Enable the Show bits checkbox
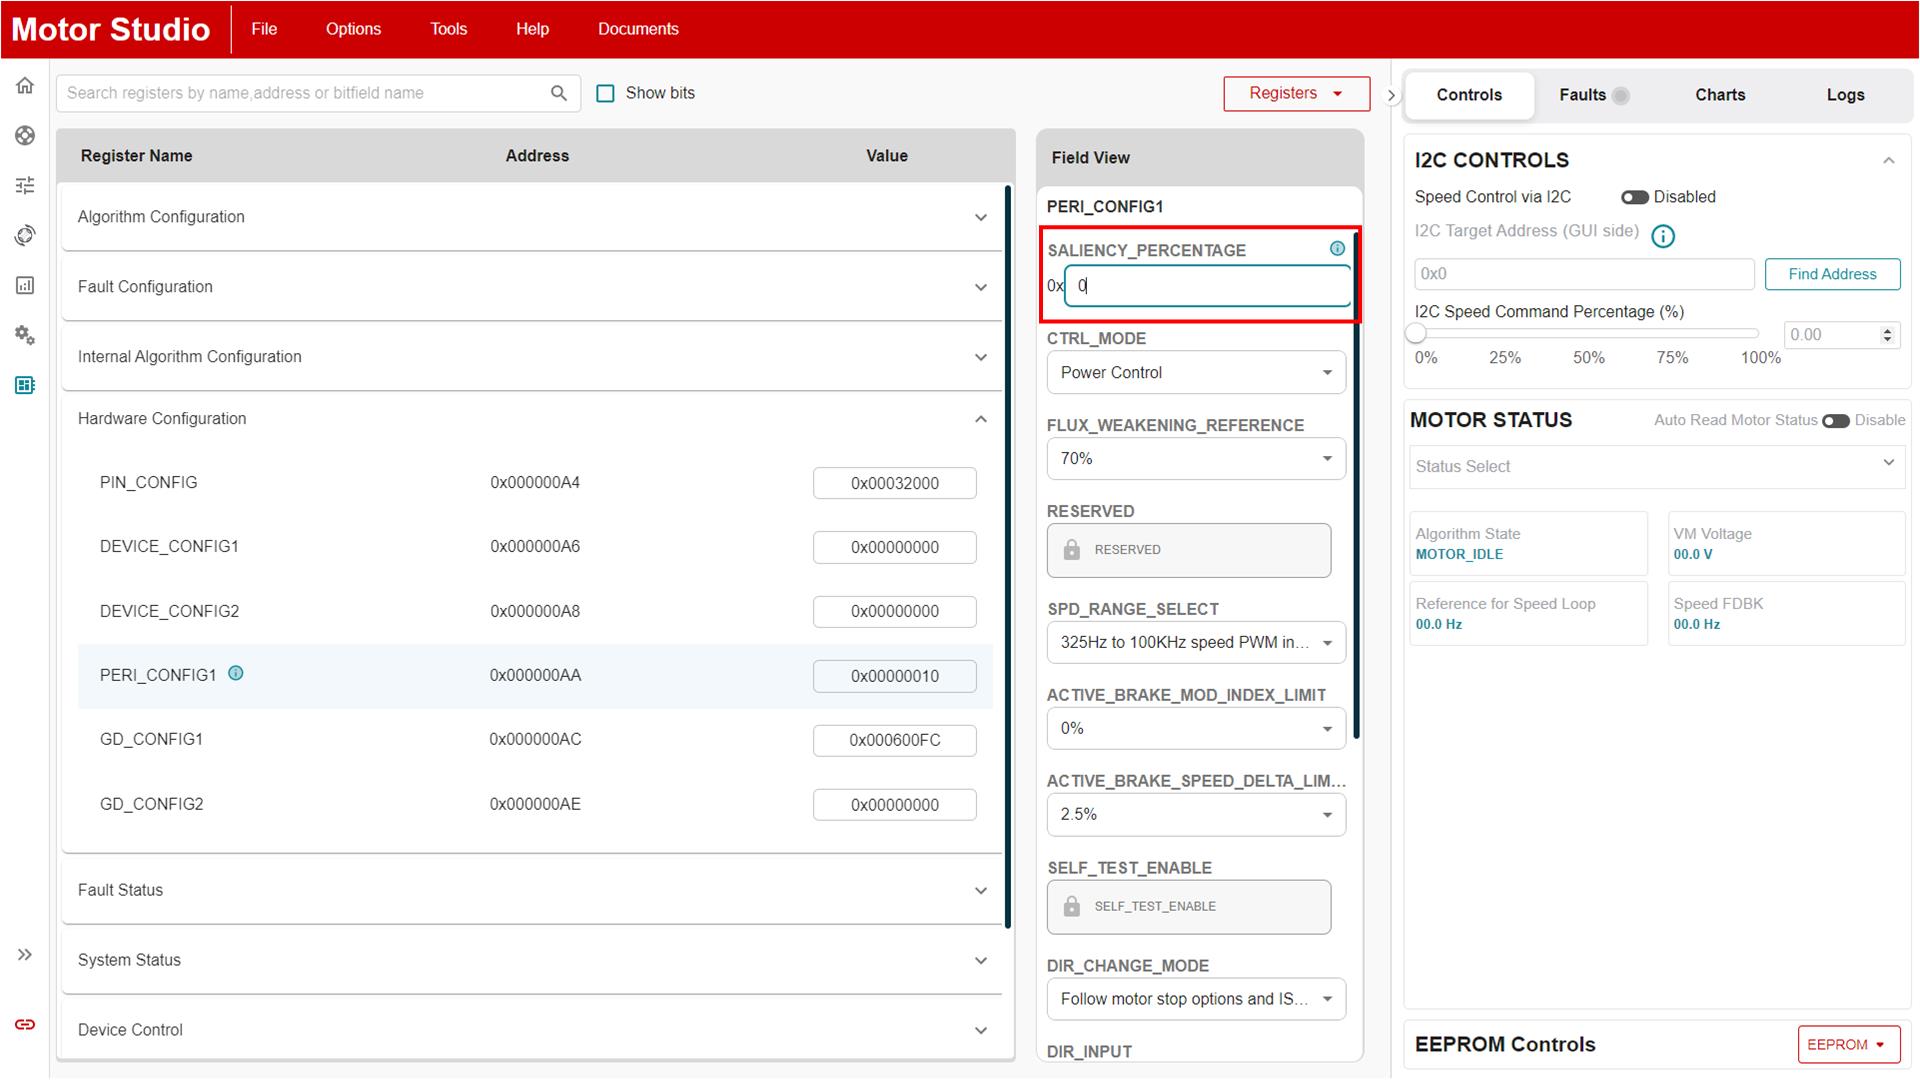Image resolution: width=1920 pixels, height=1080 pixels. coord(605,93)
